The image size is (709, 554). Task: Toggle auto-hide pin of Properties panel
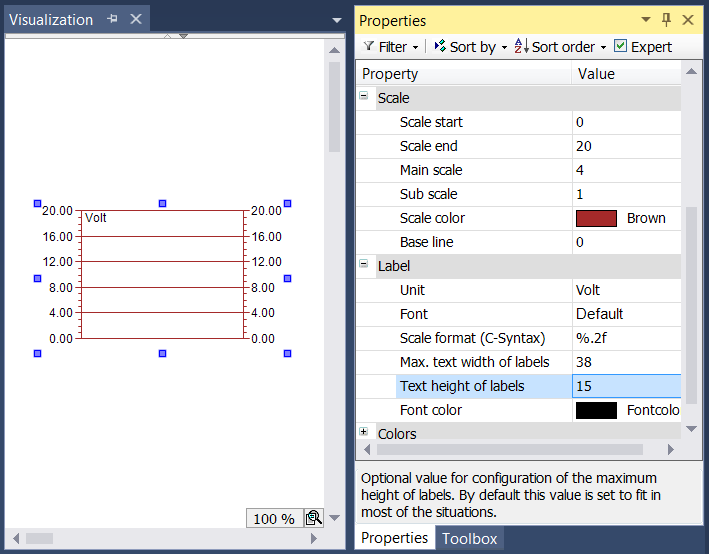click(x=666, y=19)
